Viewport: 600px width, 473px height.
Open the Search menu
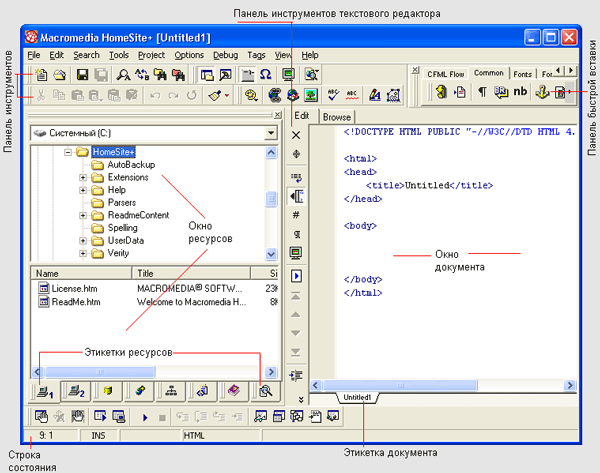86,55
